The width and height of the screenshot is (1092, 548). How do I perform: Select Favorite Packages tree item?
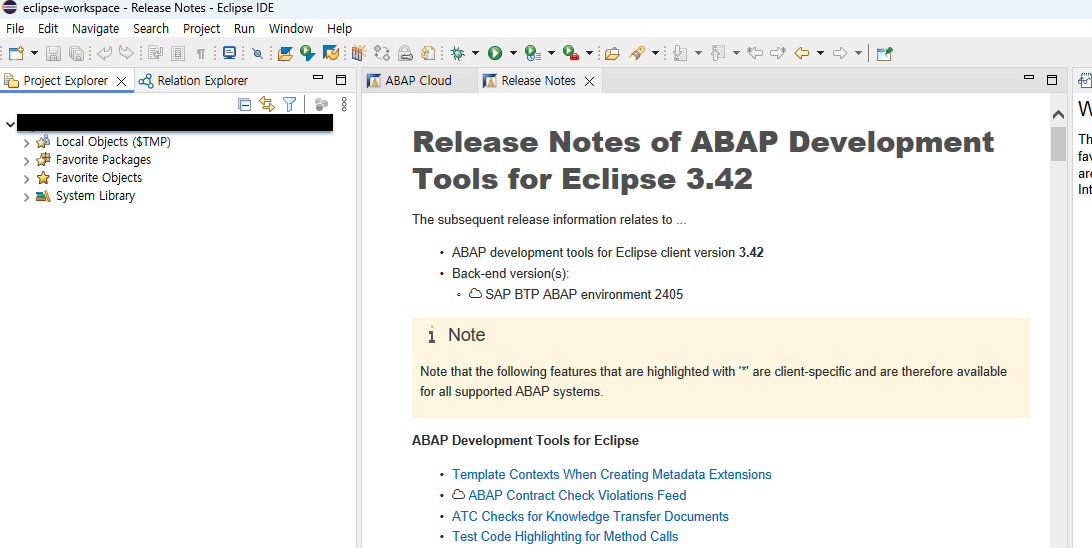103,159
